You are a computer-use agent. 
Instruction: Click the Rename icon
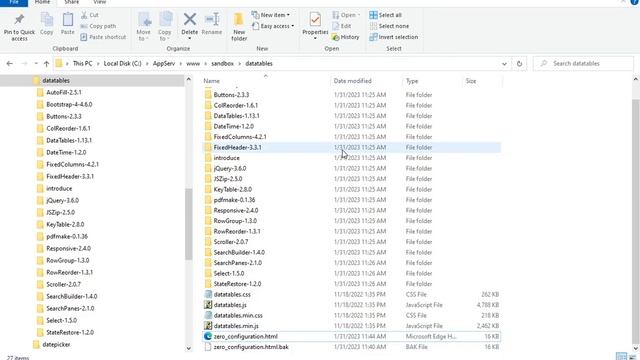pos(212,19)
